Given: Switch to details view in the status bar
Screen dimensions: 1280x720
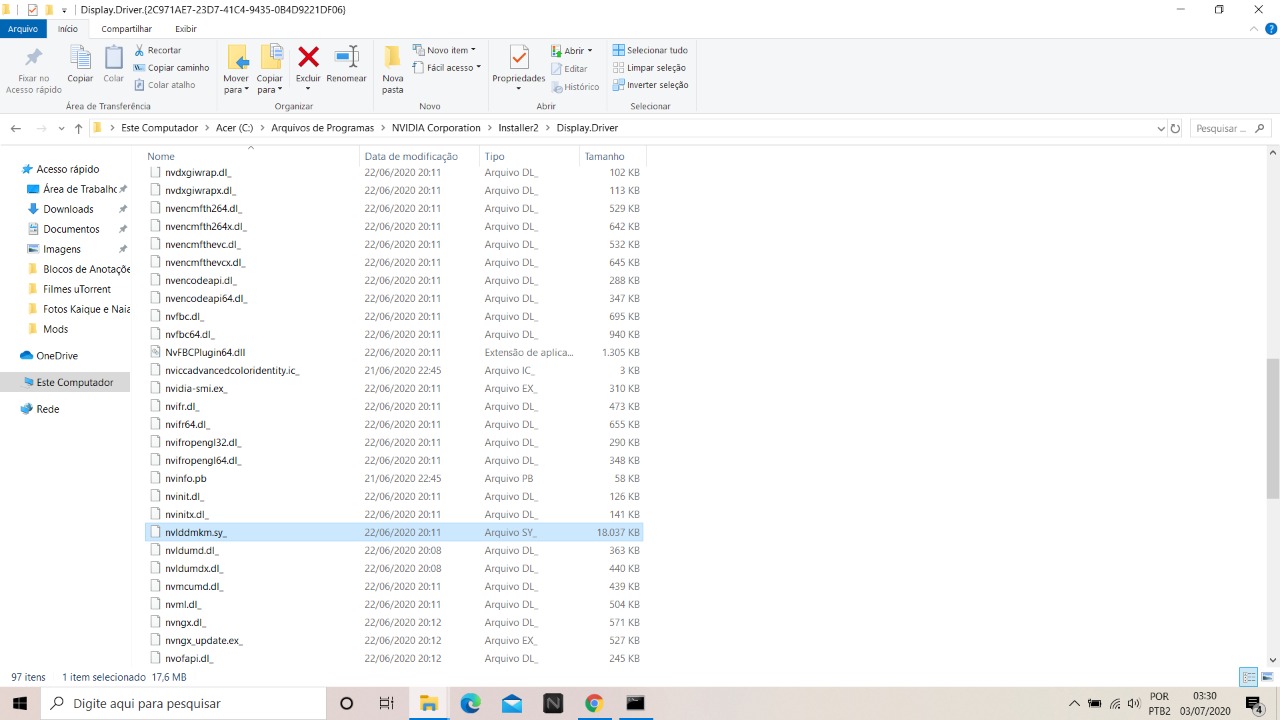Looking at the screenshot, I should tap(1248, 677).
